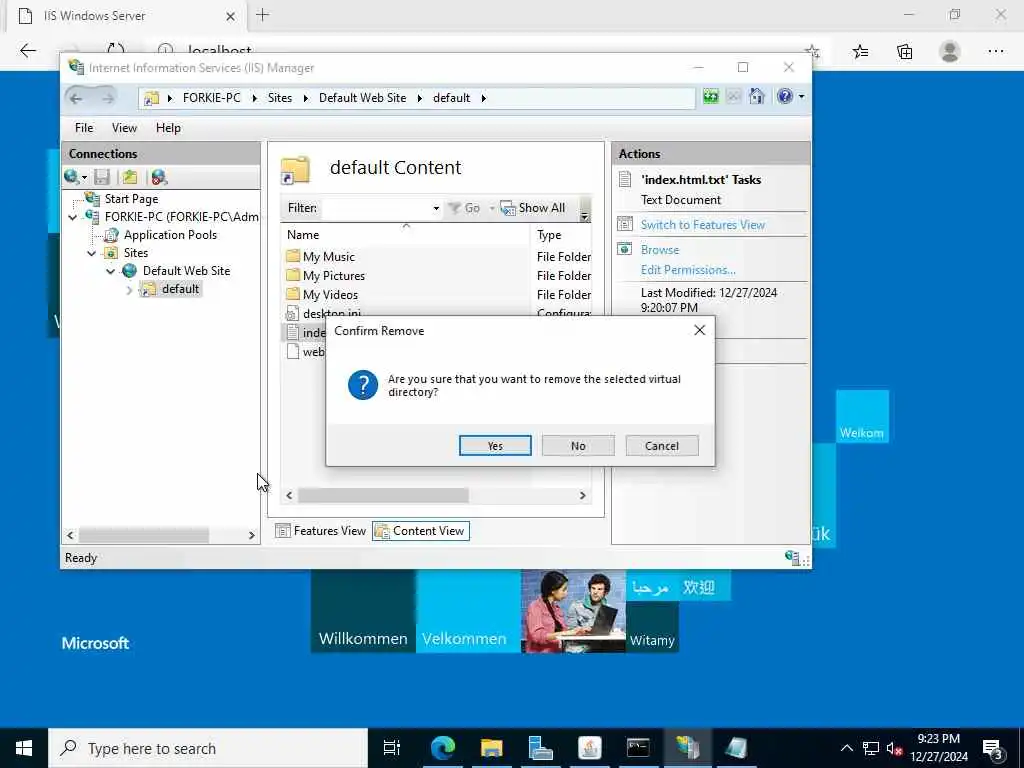This screenshot has height=768, width=1024.
Task: Collapse the FORKIE-PC server node
Action: point(72,217)
